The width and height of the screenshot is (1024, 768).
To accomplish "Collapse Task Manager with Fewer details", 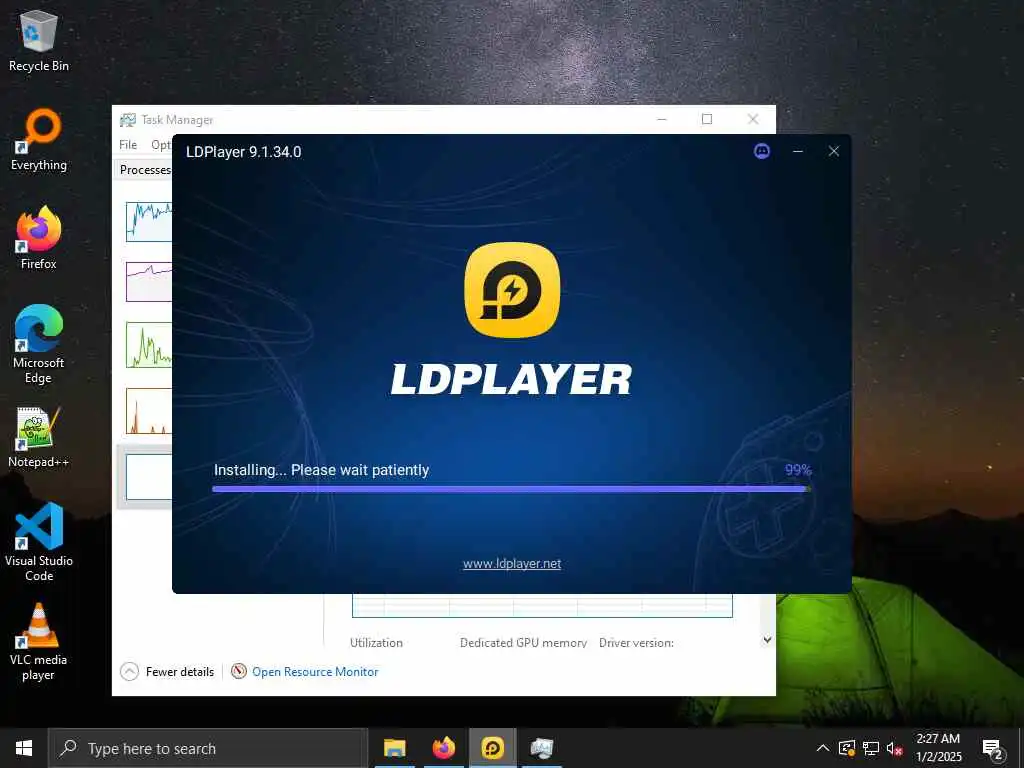I will pyautogui.click(x=167, y=671).
